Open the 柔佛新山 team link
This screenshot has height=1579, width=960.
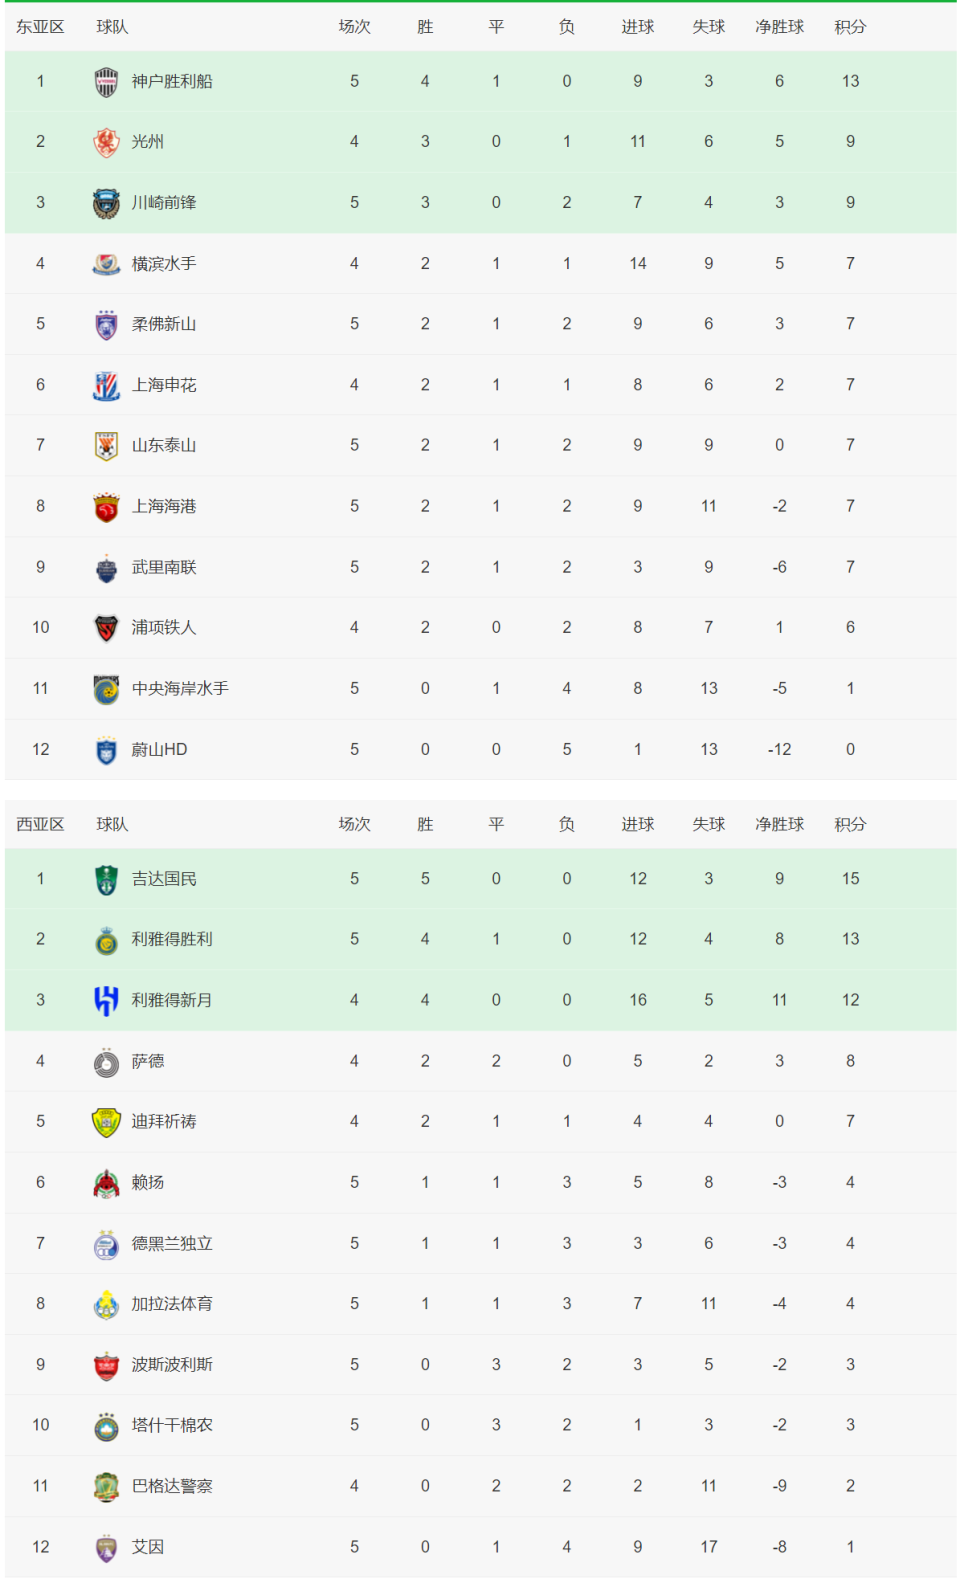tap(164, 324)
